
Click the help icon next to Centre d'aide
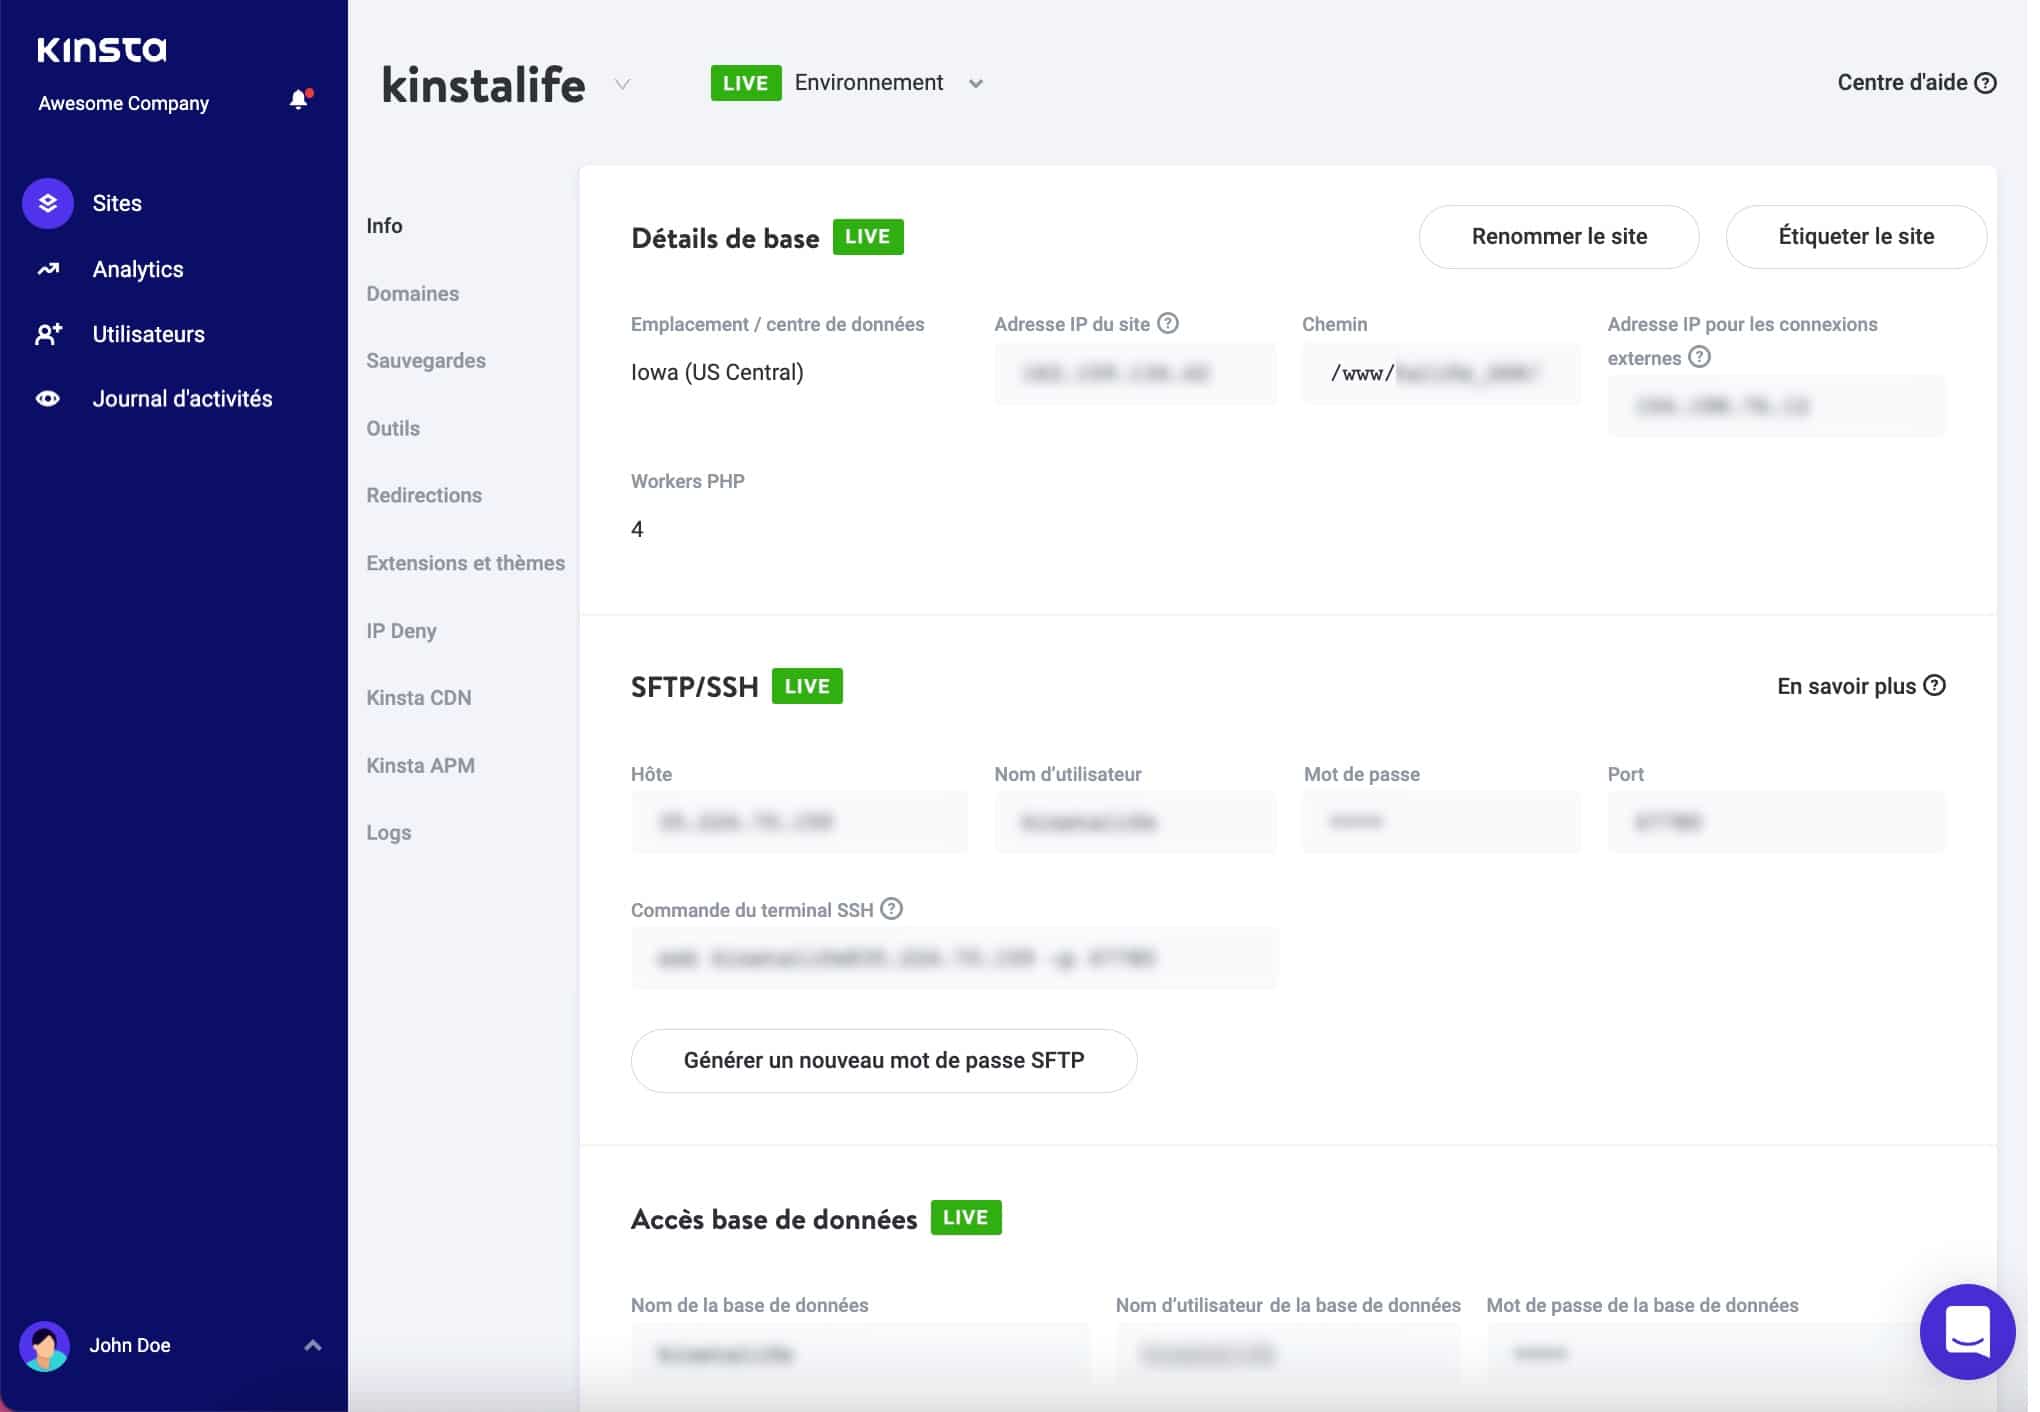tap(1987, 83)
